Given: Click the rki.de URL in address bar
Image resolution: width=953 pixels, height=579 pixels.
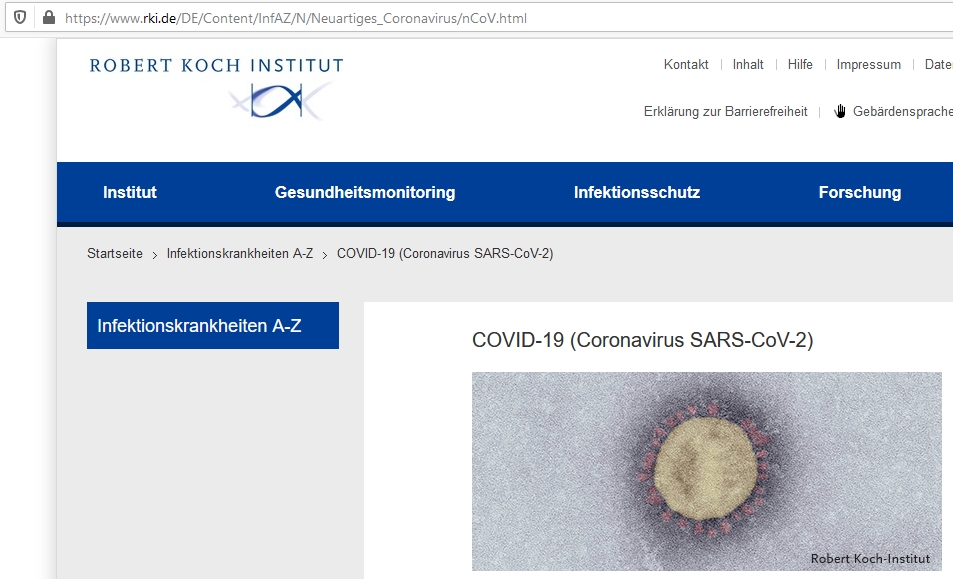Looking at the screenshot, I should [295, 18].
